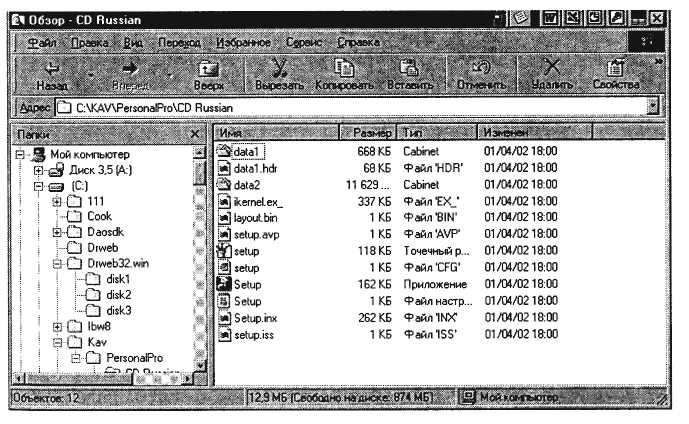This screenshot has height=424, width=689.
Task: Open the Вид menu
Action: tap(133, 43)
